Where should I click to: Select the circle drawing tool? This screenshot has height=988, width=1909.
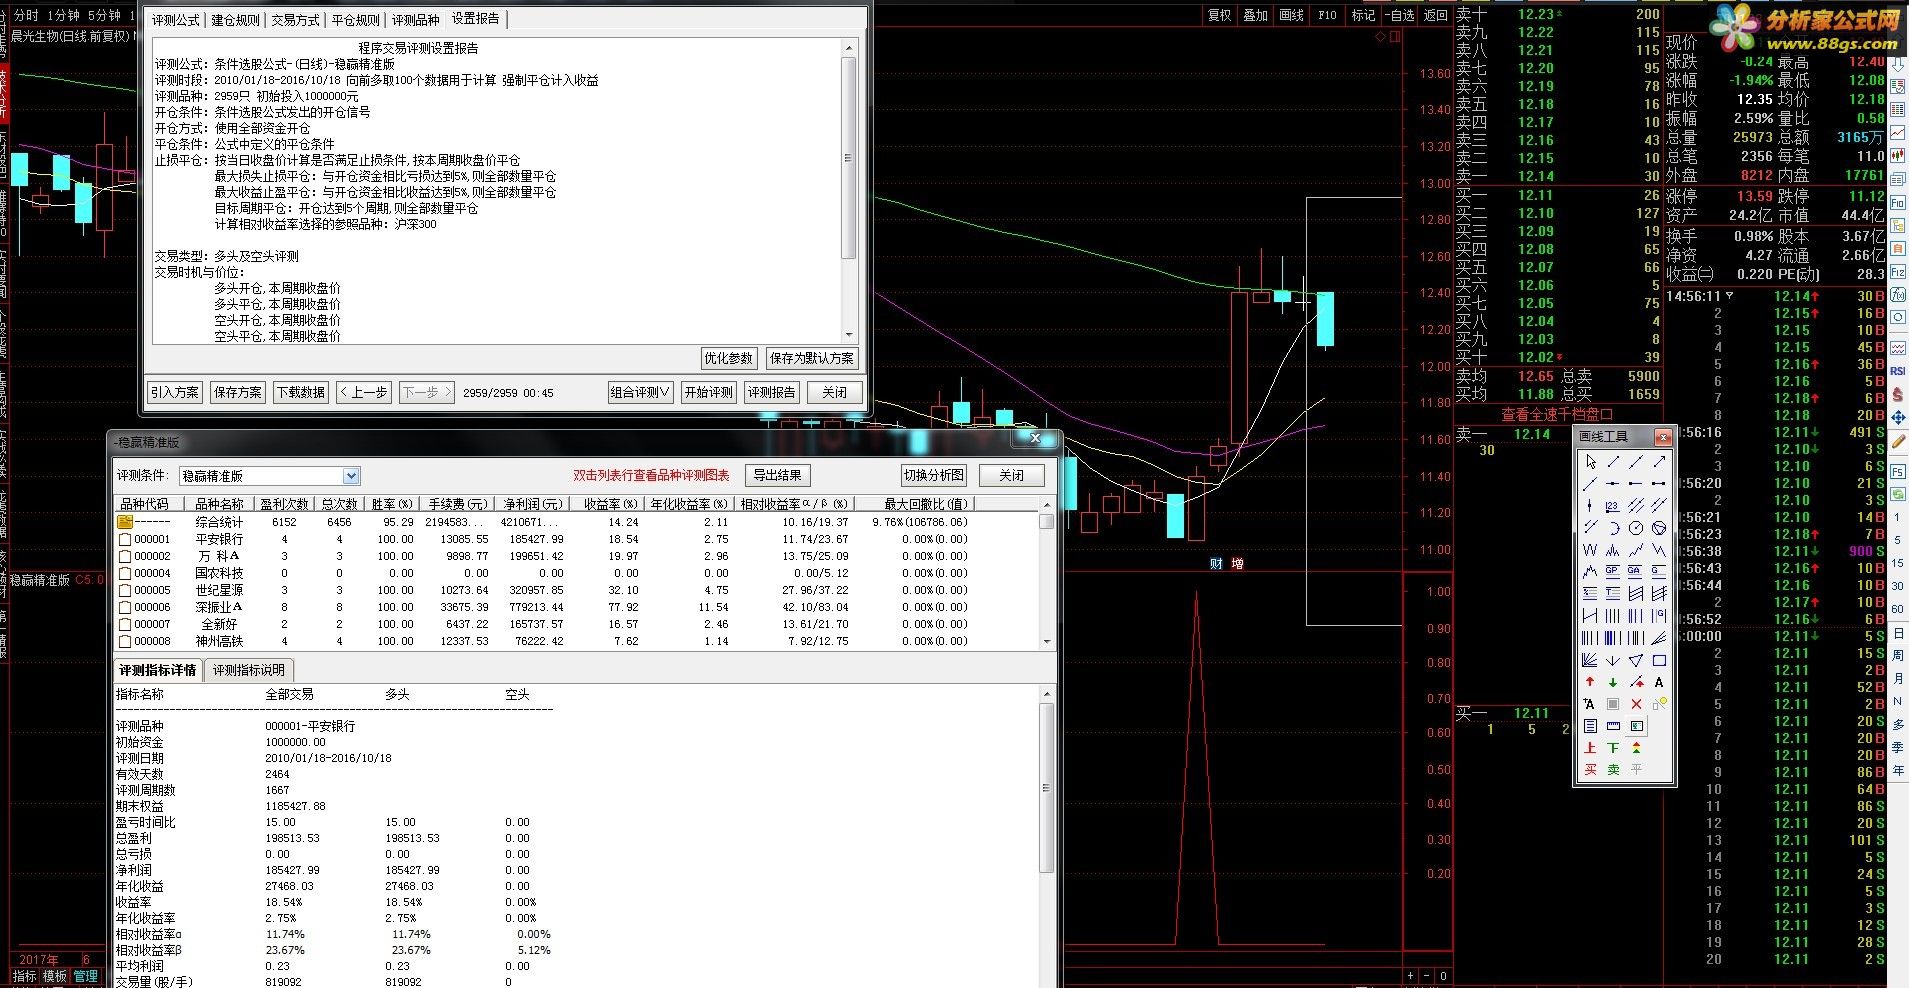tap(1635, 527)
